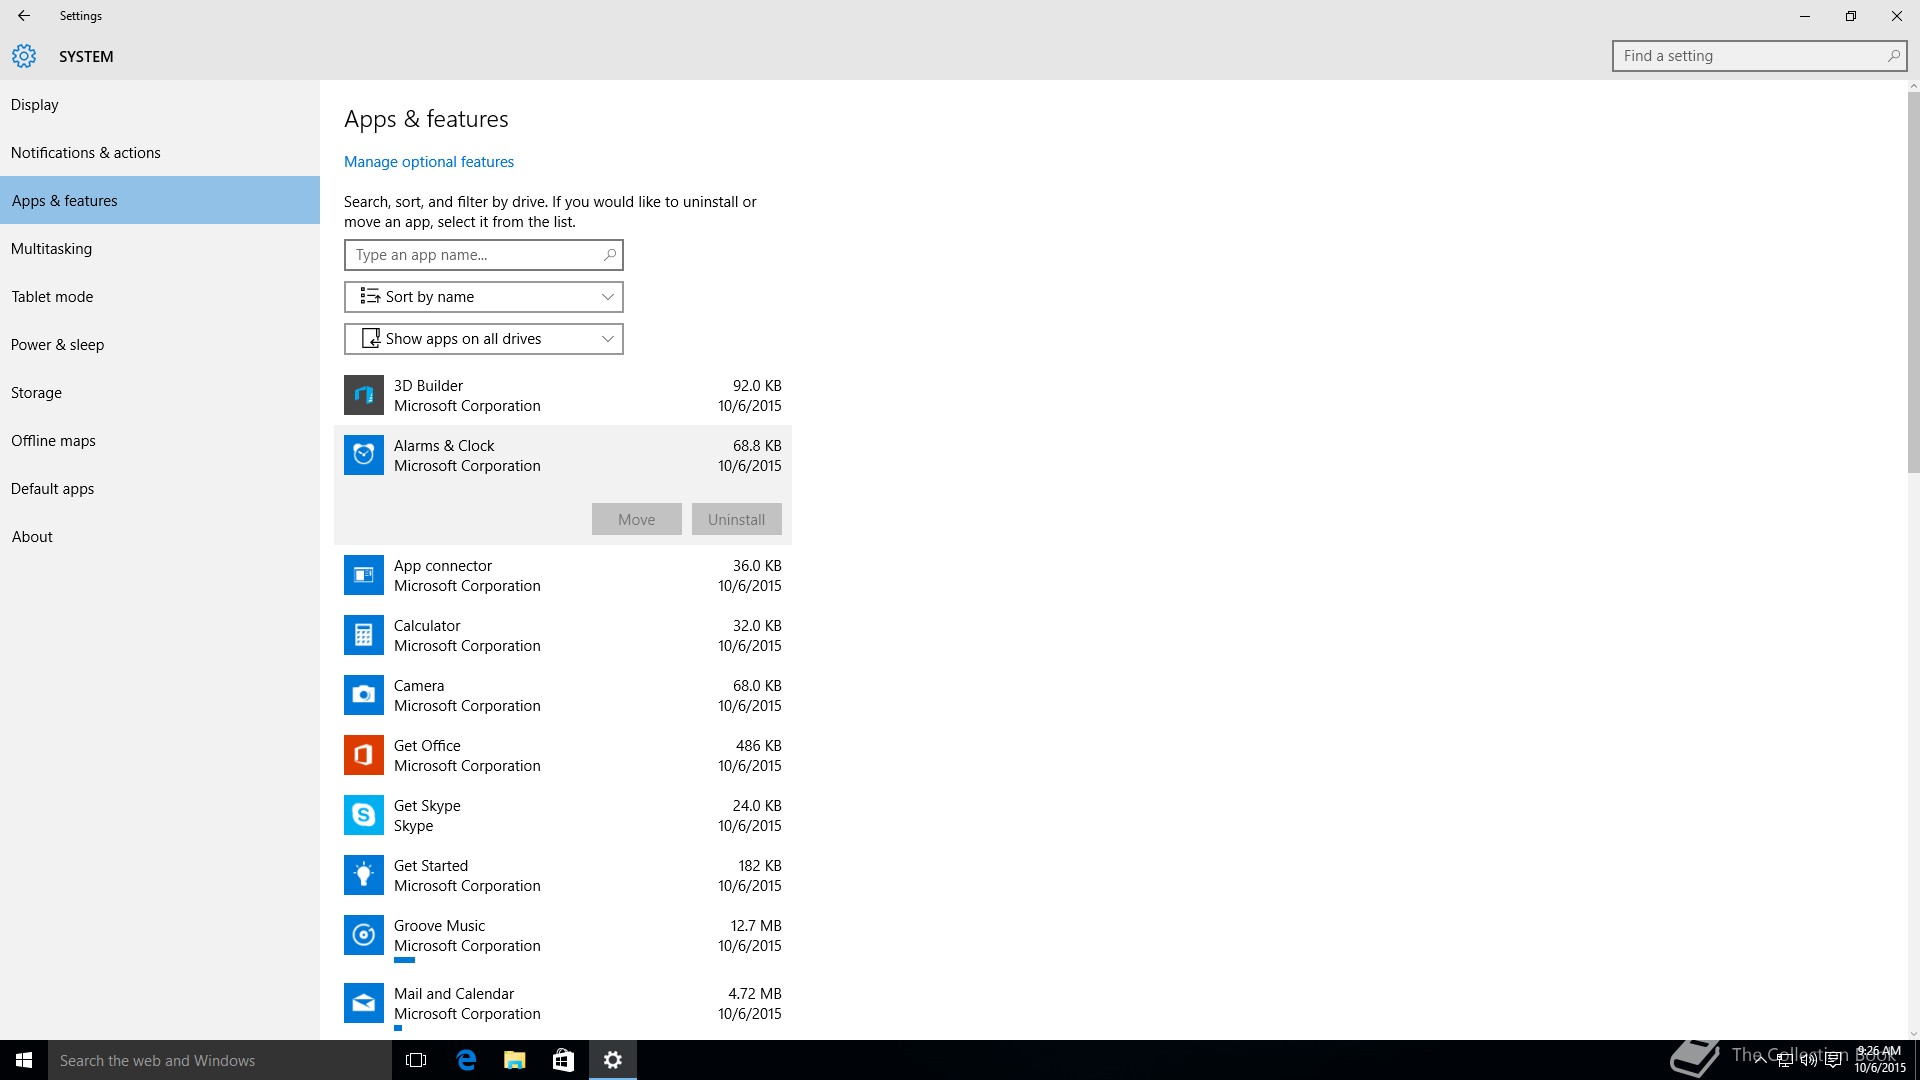This screenshot has width=1920, height=1080.
Task: Open the Multitasking section
Action: pos(160,249)
